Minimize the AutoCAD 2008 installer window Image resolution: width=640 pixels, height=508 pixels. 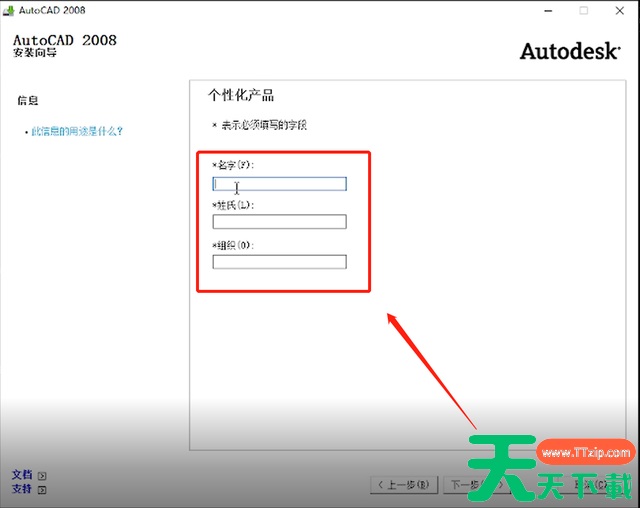[548, 11]
